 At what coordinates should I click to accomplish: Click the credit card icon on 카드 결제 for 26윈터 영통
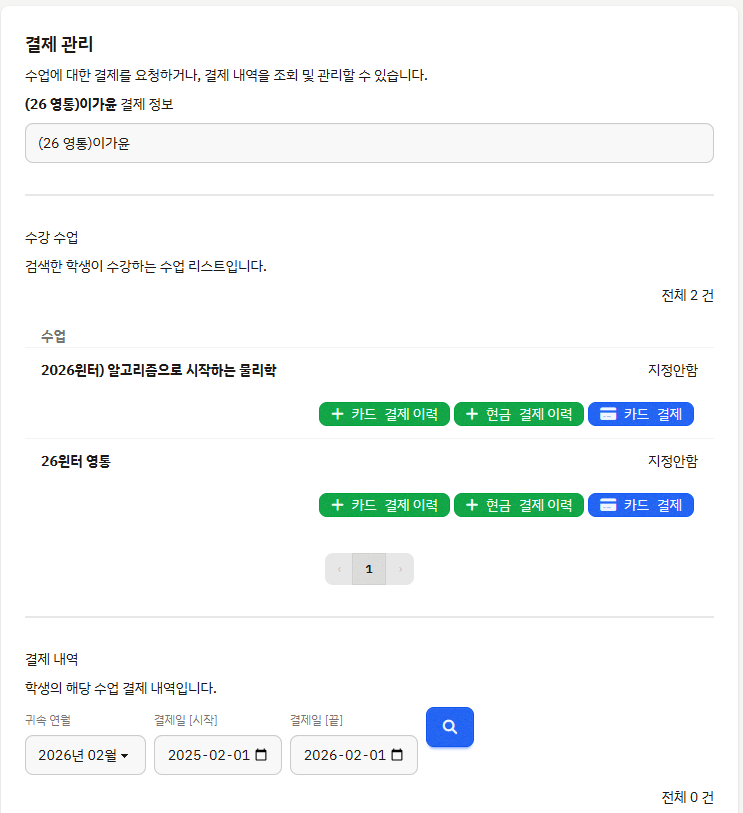[610, 504]
